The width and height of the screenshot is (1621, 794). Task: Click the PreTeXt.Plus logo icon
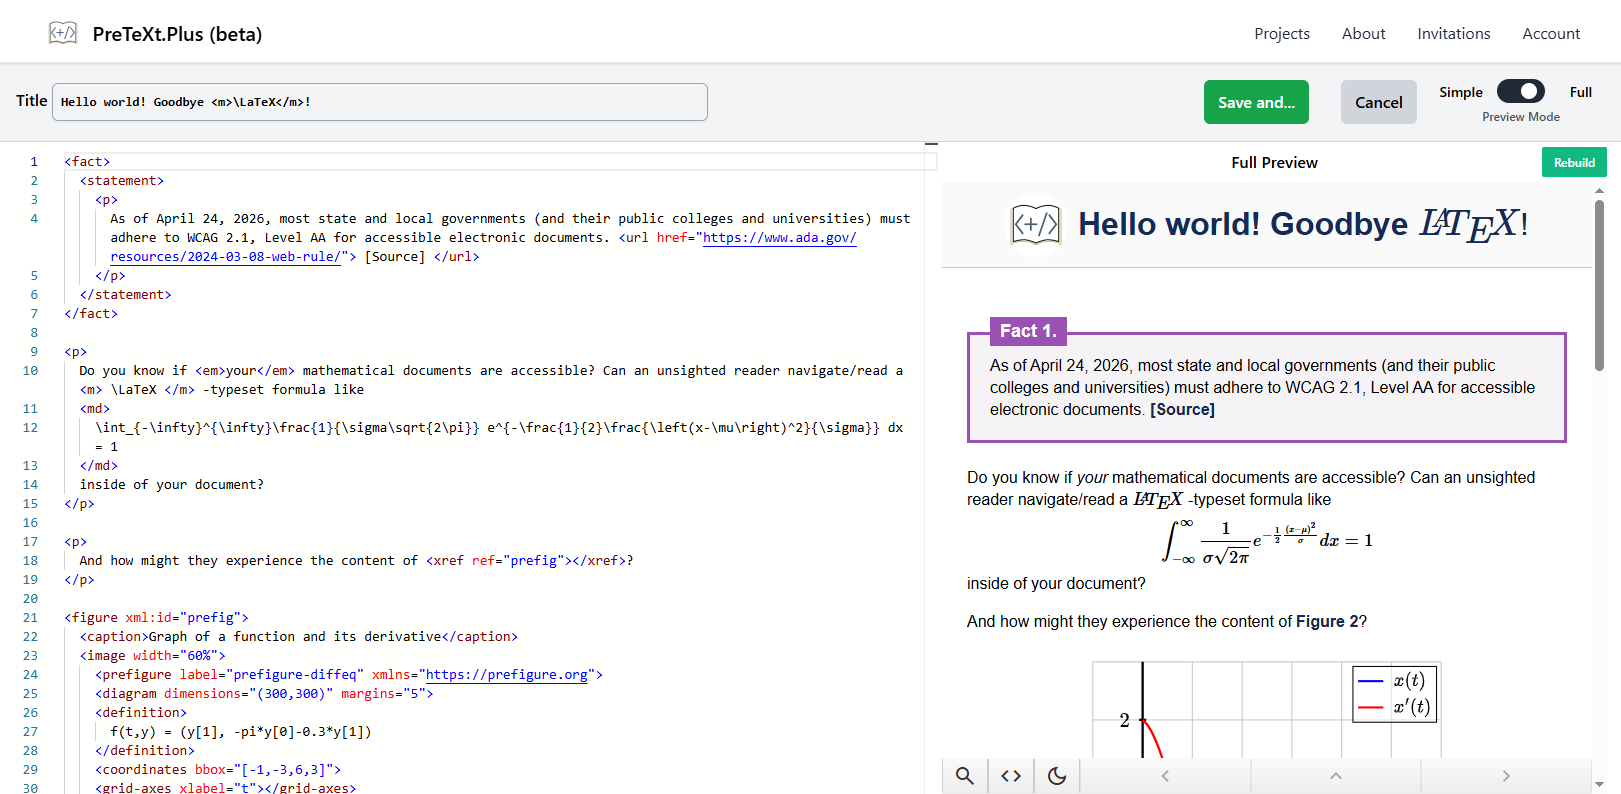[63, 33]
